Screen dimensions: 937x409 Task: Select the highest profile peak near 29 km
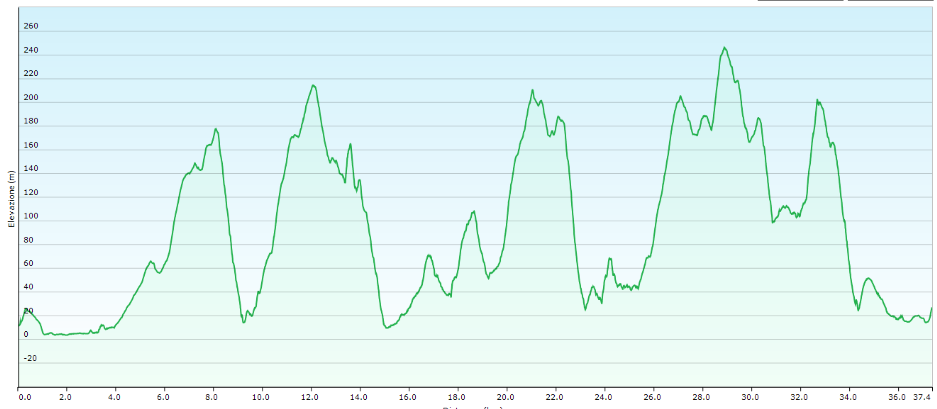pyautogui.click(x=724, y=47)
